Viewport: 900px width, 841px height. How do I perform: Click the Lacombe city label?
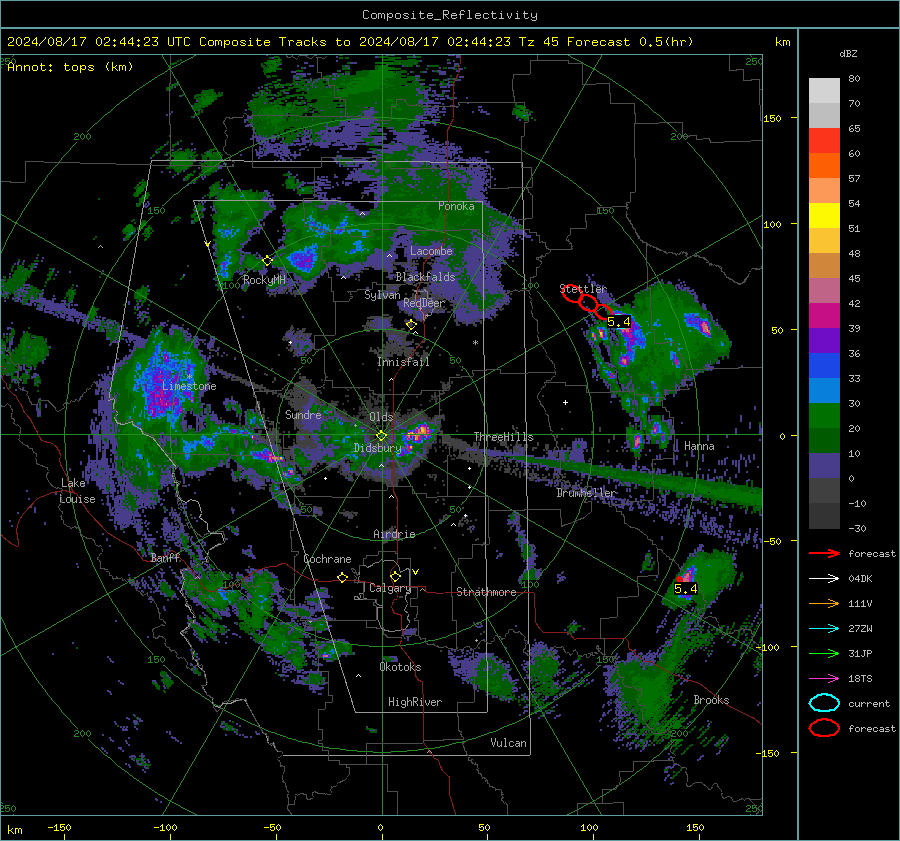(431, 251)
